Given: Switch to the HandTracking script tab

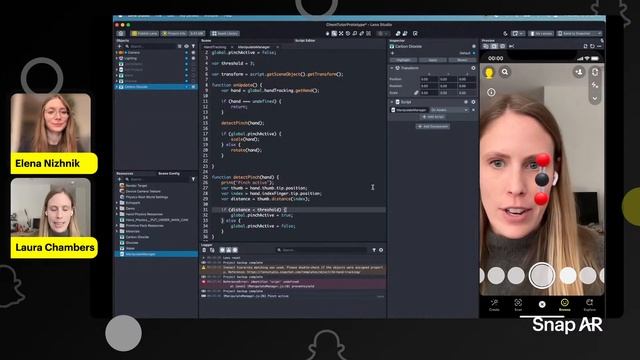Looking at the screenshot, I should coord(215,47).
